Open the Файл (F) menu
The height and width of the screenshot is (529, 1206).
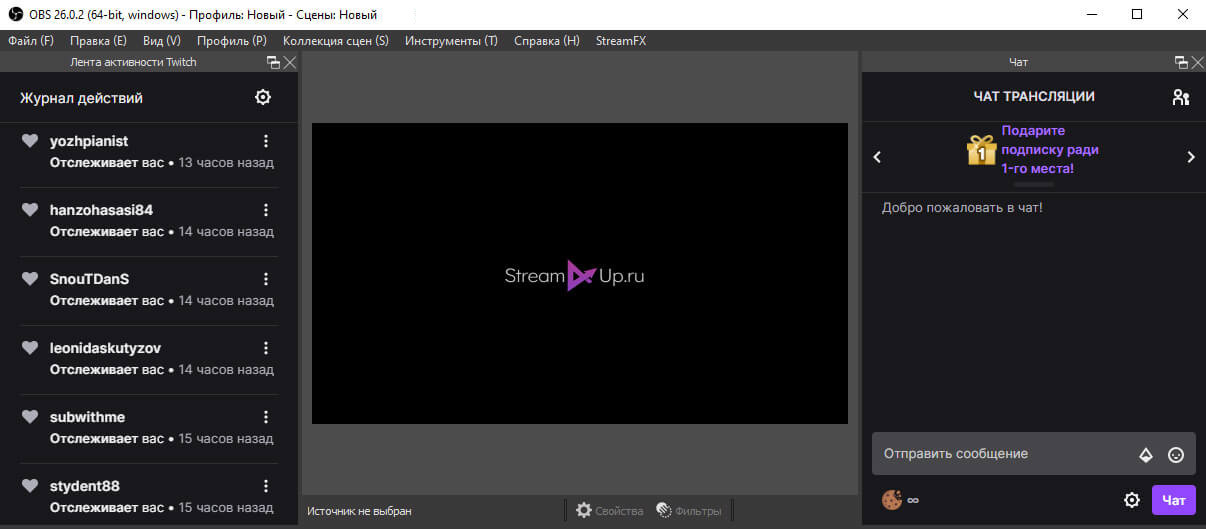(30, 41)
